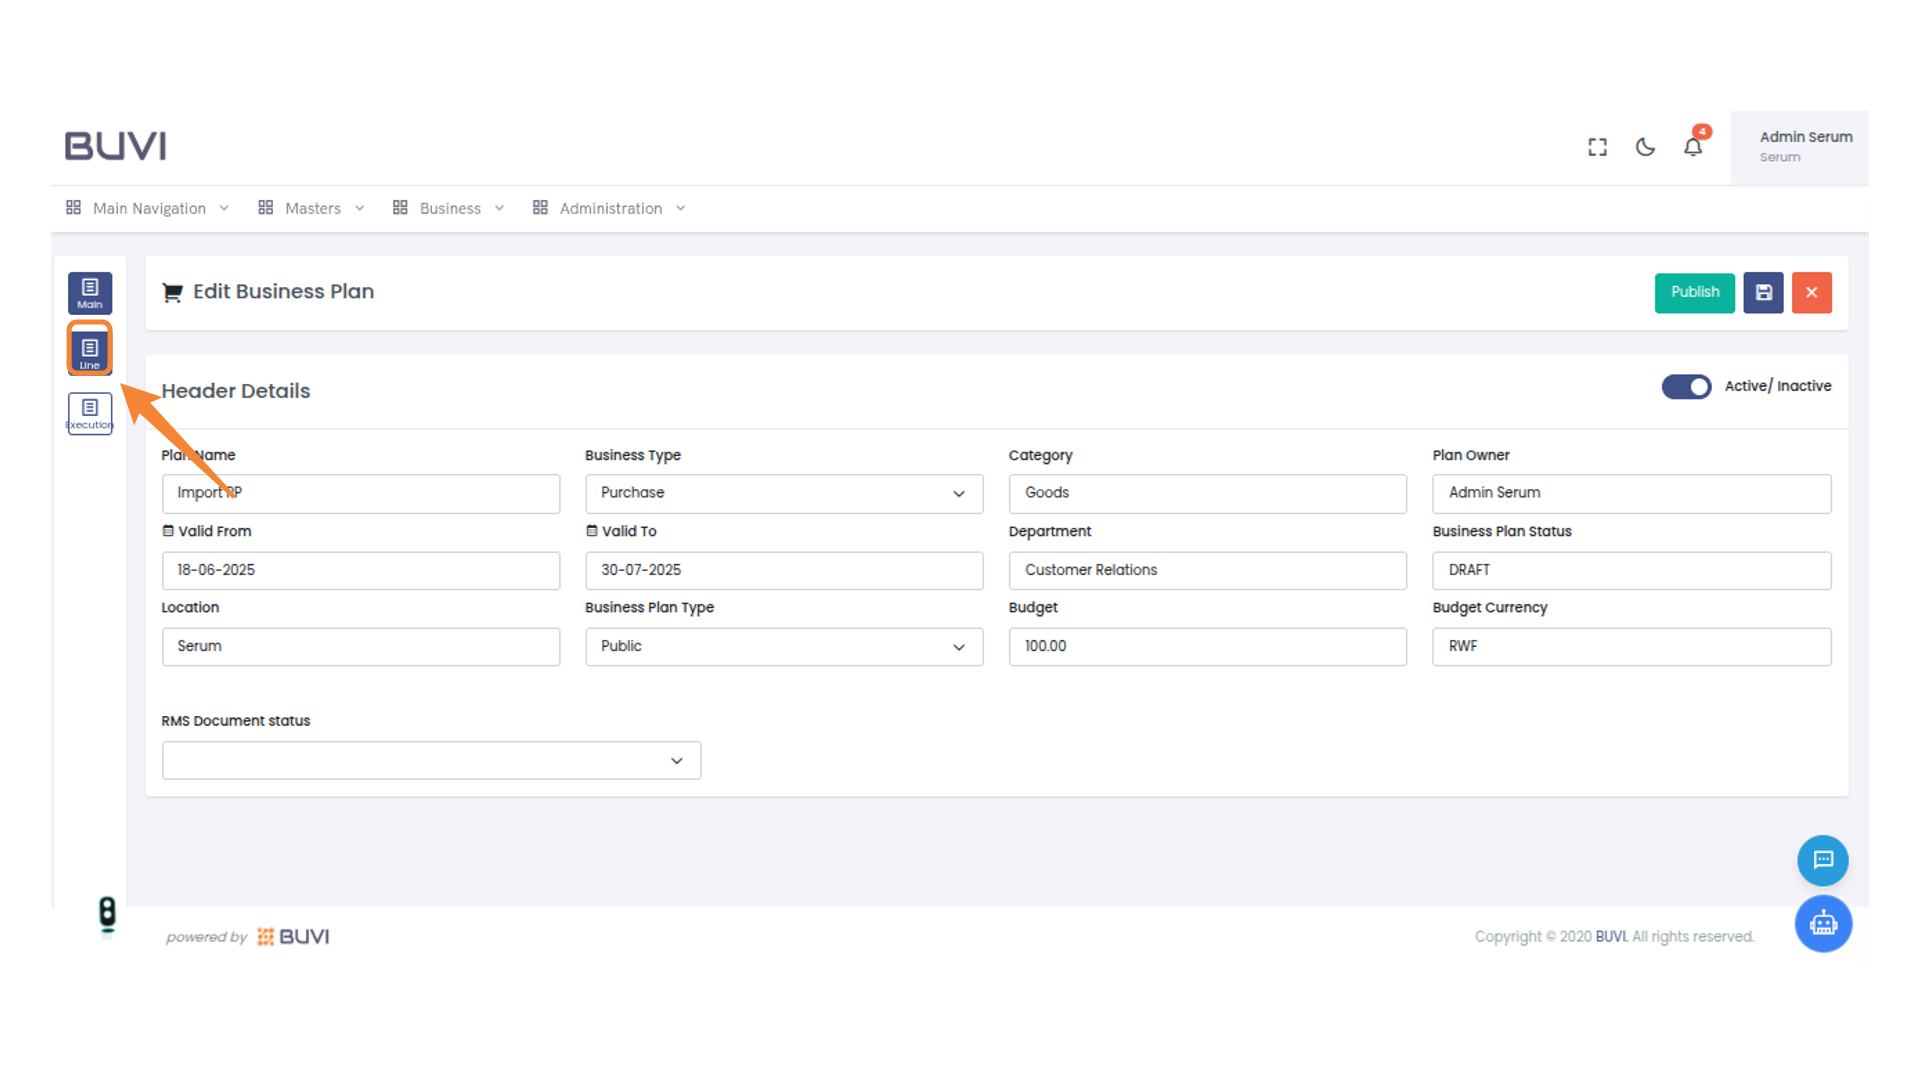This screenshot has height=1080, width=1920.
Task: Open the Administration menu
Action: click(610, 208)
